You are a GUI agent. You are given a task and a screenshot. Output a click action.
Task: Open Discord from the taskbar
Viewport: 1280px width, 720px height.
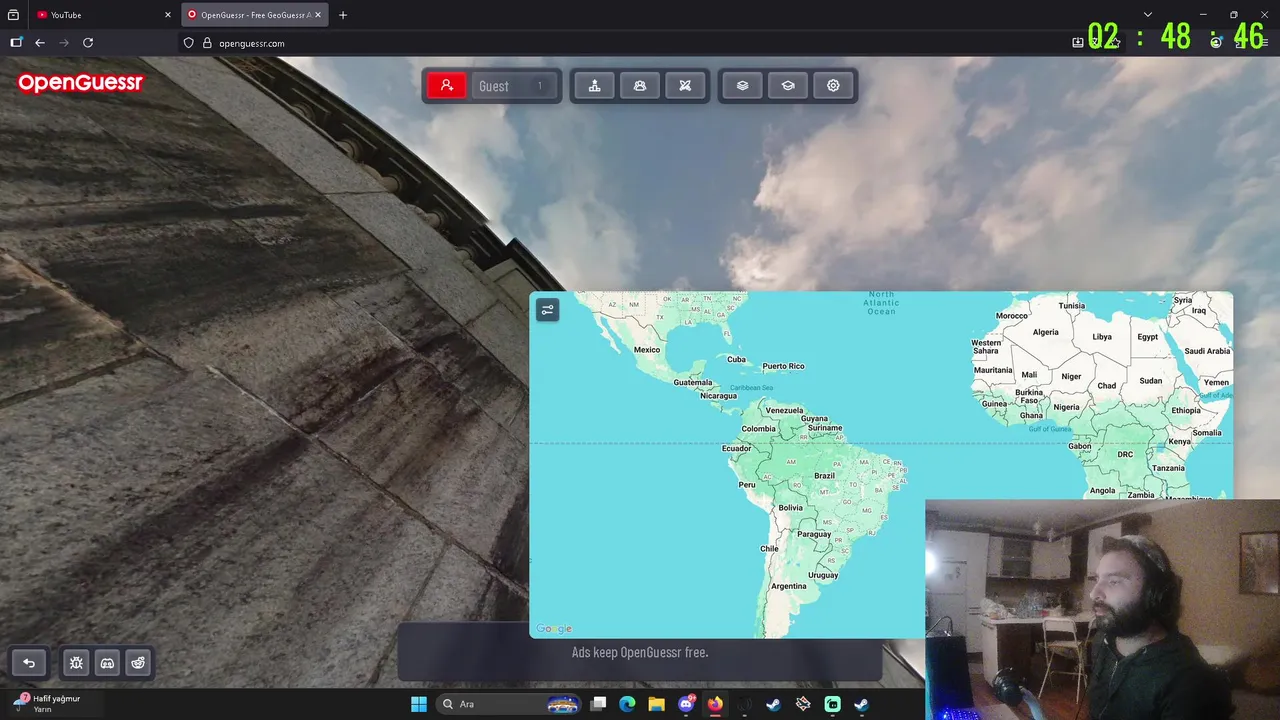pyautogui.click(x=686, y=704)
